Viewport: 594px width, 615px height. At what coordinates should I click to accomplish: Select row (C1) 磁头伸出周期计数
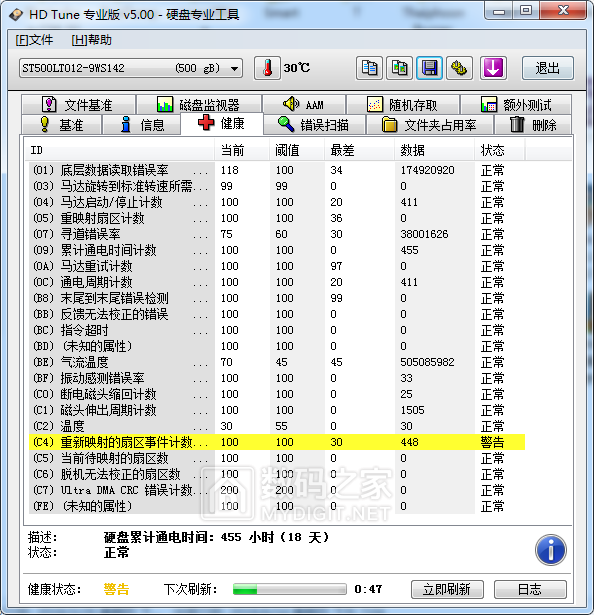[277, 410]
